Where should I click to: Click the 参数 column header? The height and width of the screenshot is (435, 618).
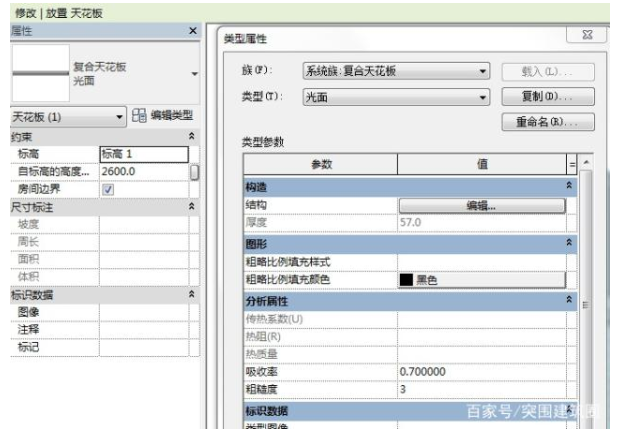(x=321, y=164)
